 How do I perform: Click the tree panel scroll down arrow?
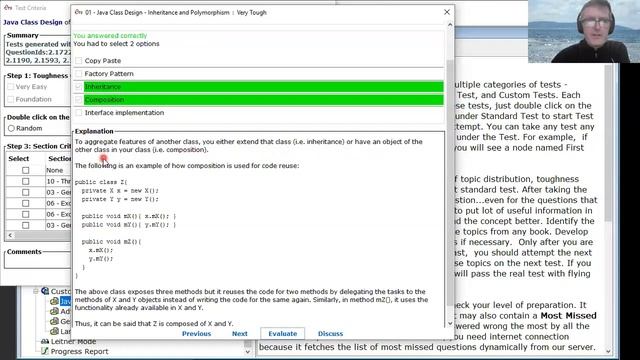click(x=248, y=351)
